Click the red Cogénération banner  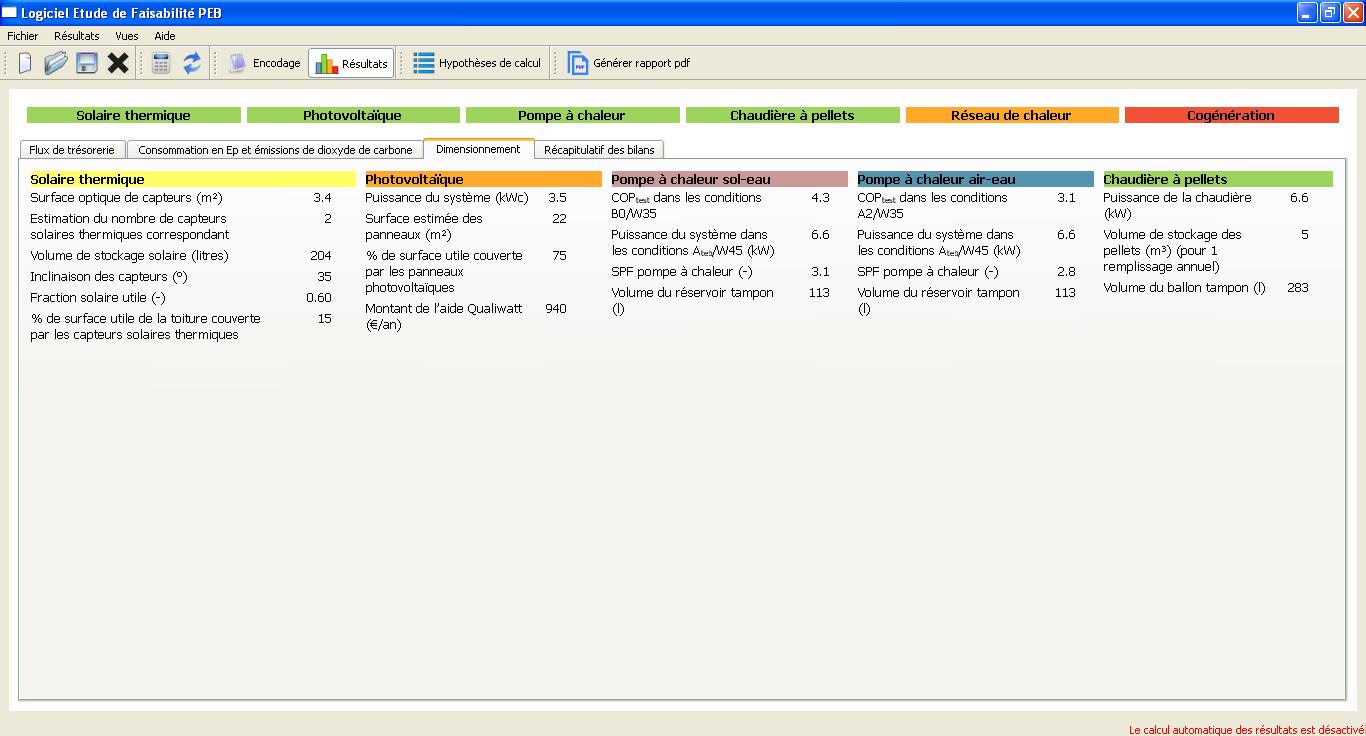click(1231, 115)
